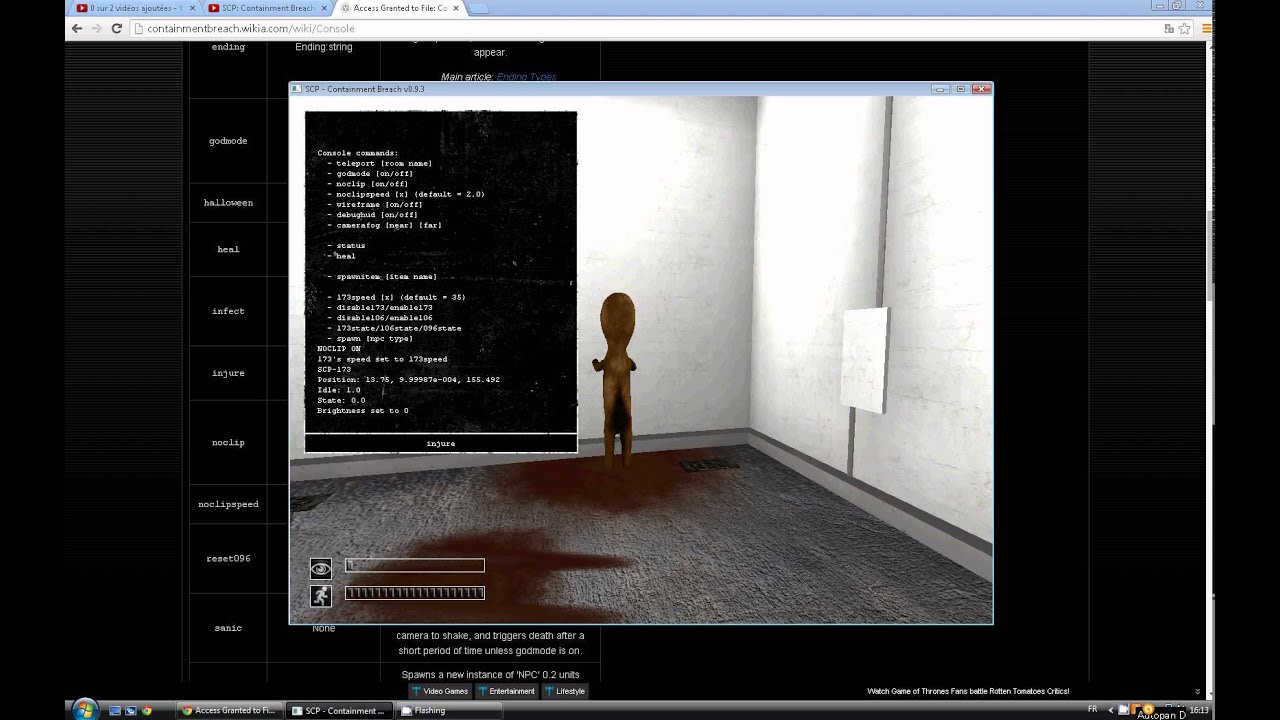Screen dimensions: 1280x720
Task: Click the 'Entertainment' footer button
Action: pyautogui.click(x=506, y=691)
